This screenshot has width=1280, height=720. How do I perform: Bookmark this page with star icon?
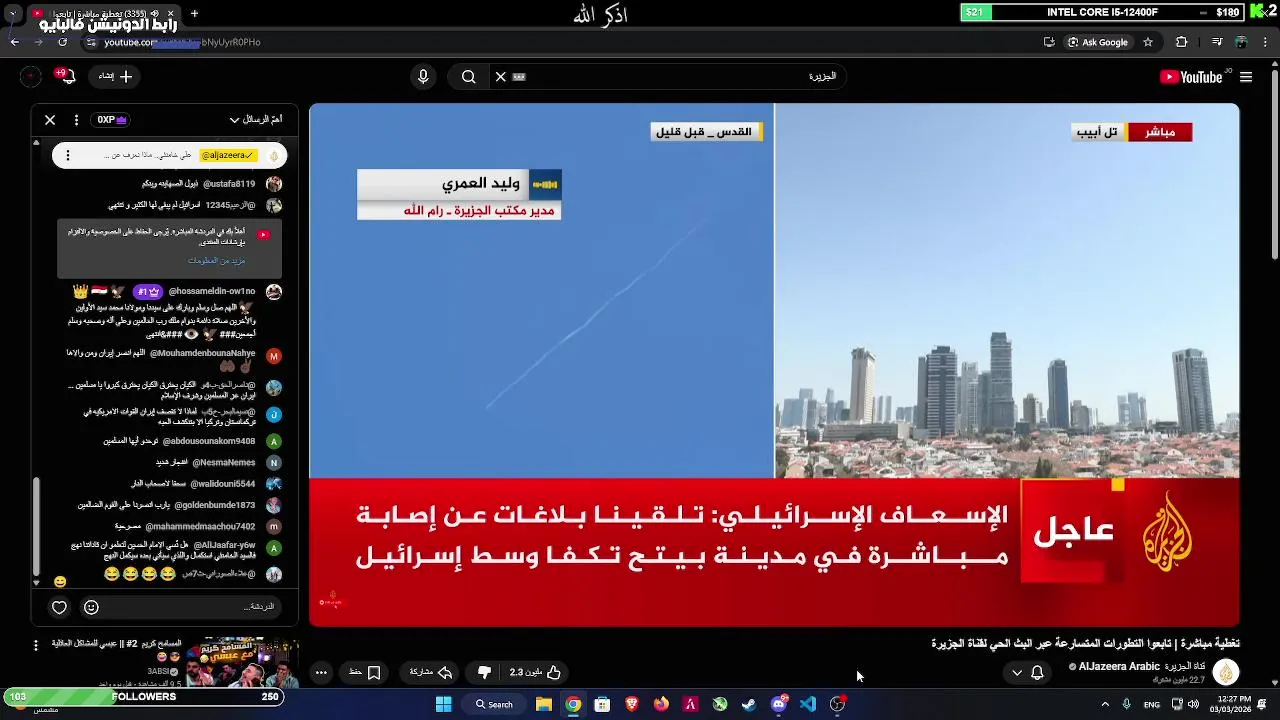click(x=1148, y=42)
